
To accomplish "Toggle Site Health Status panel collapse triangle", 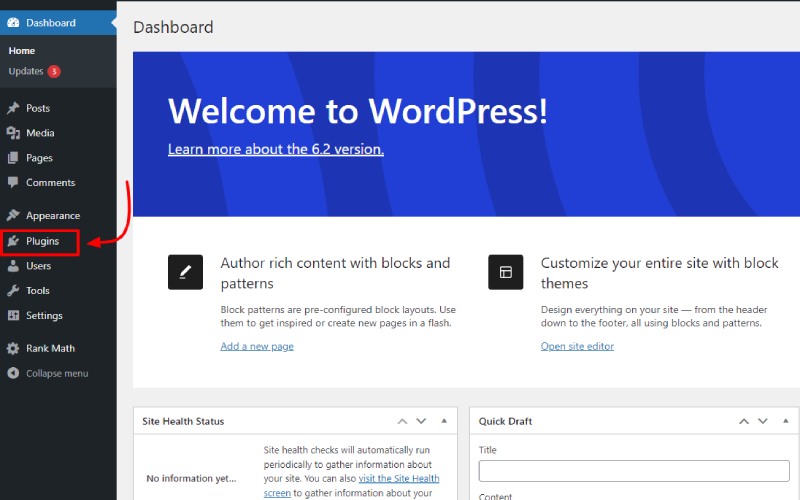I will pos(444,421).
